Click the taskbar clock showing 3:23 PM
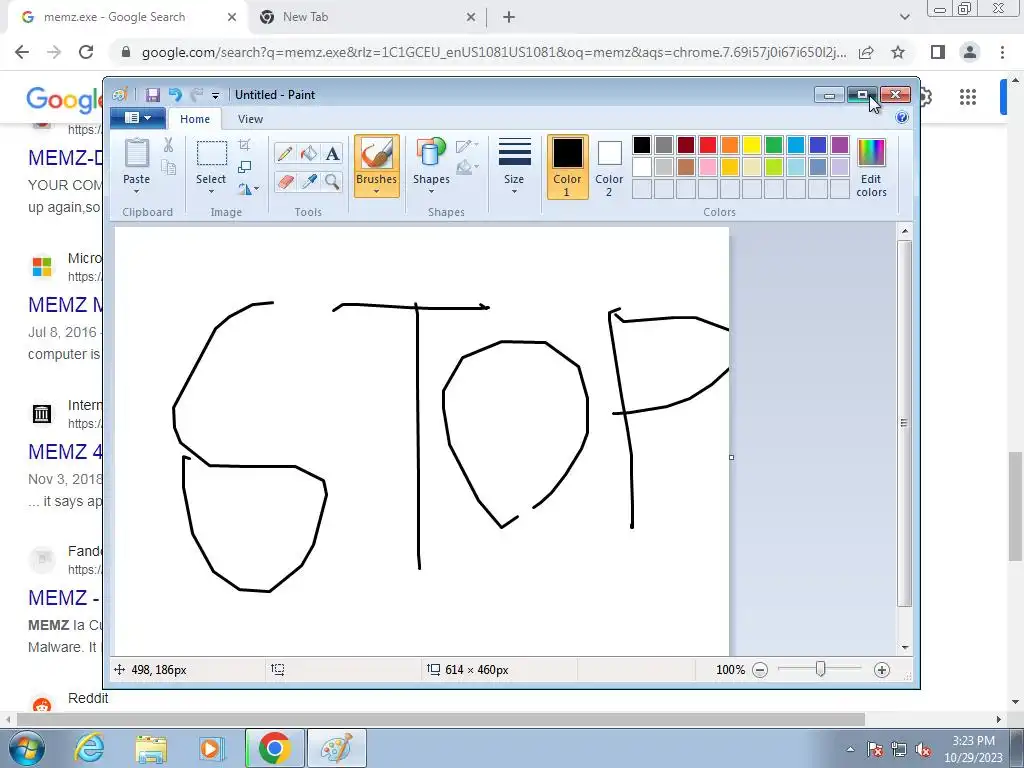 (x=973, y=749)
